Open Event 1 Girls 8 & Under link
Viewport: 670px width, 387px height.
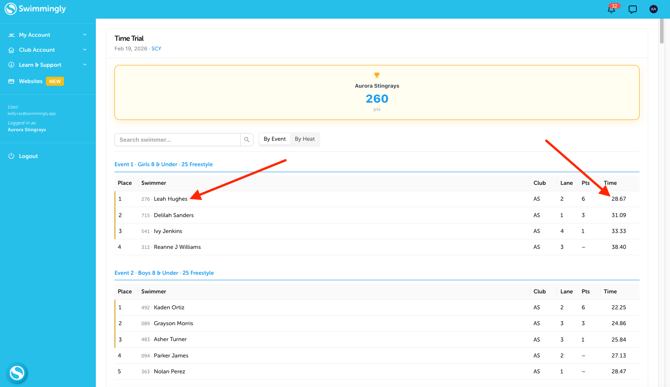[164, 164]
